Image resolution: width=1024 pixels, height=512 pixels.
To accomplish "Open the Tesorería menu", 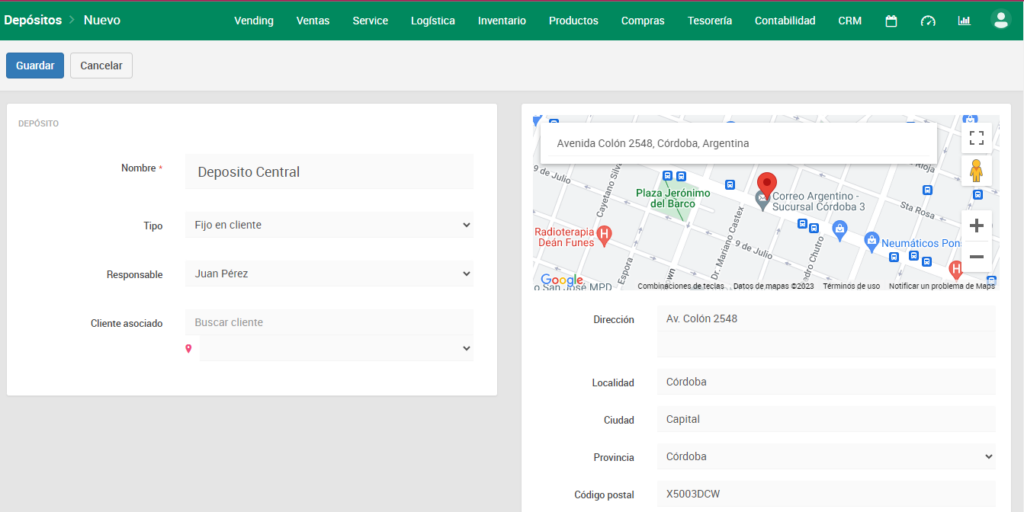I will pyautogui.click(x=710, y=21).
